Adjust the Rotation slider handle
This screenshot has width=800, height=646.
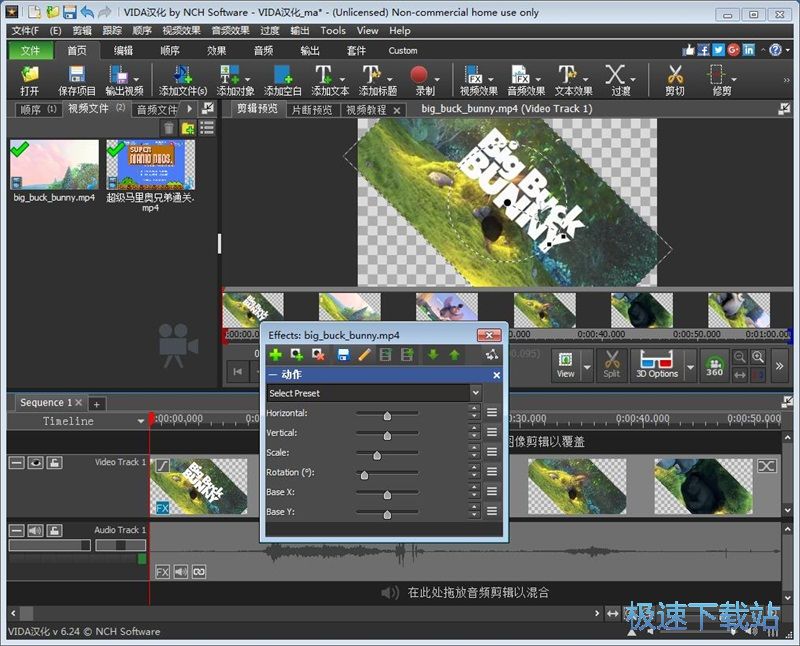click(364, 475)
